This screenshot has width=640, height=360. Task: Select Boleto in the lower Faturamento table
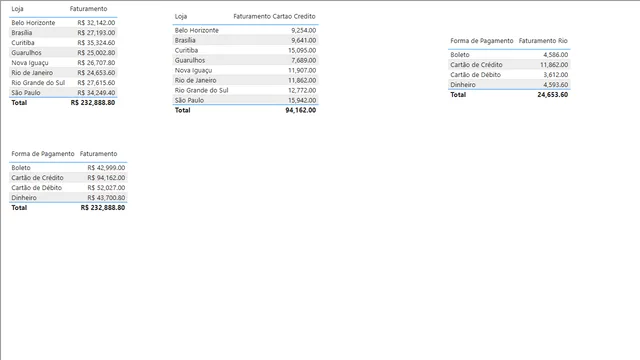(x=21, y=168)
